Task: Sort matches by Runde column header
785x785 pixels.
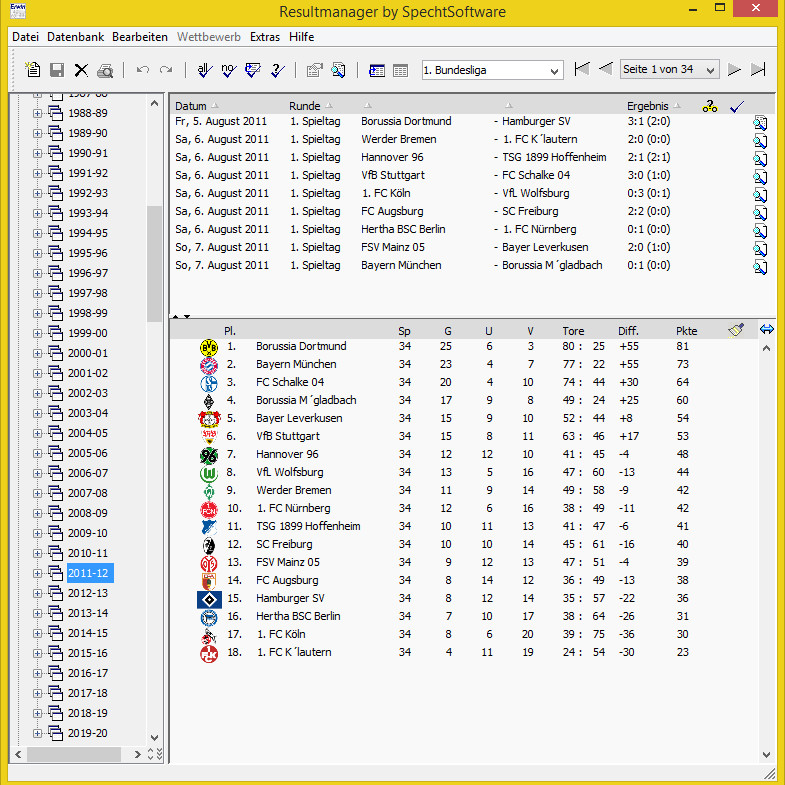Action: click(x=304, y=106)
